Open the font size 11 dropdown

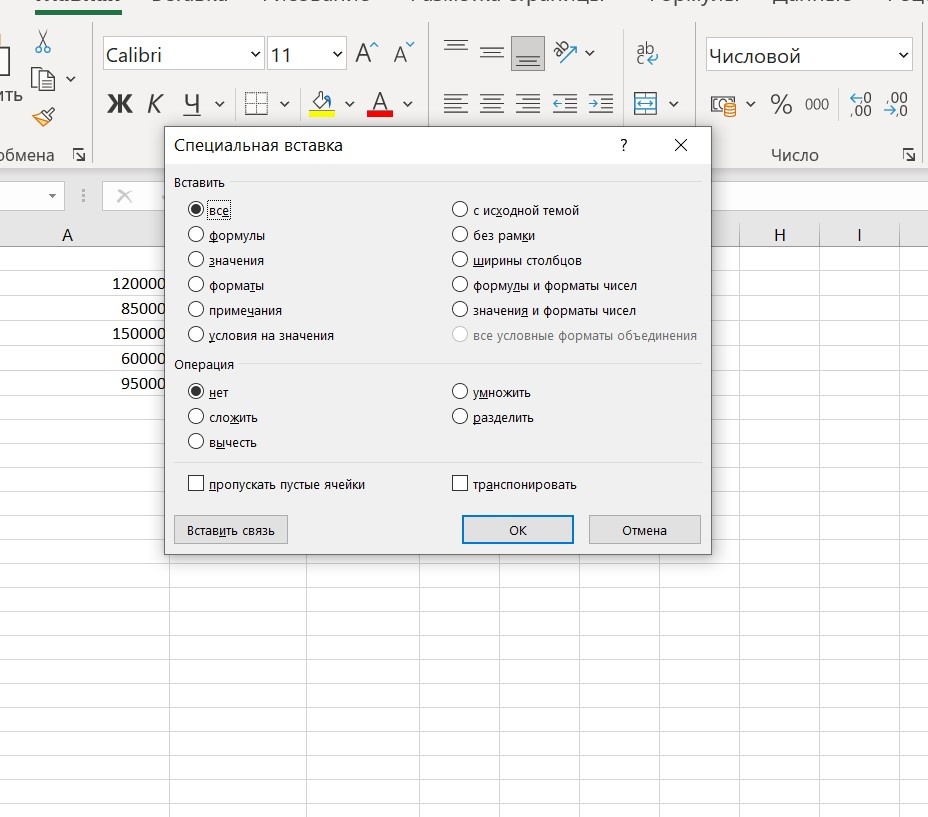pyautogui.click(x=337, y=54)
